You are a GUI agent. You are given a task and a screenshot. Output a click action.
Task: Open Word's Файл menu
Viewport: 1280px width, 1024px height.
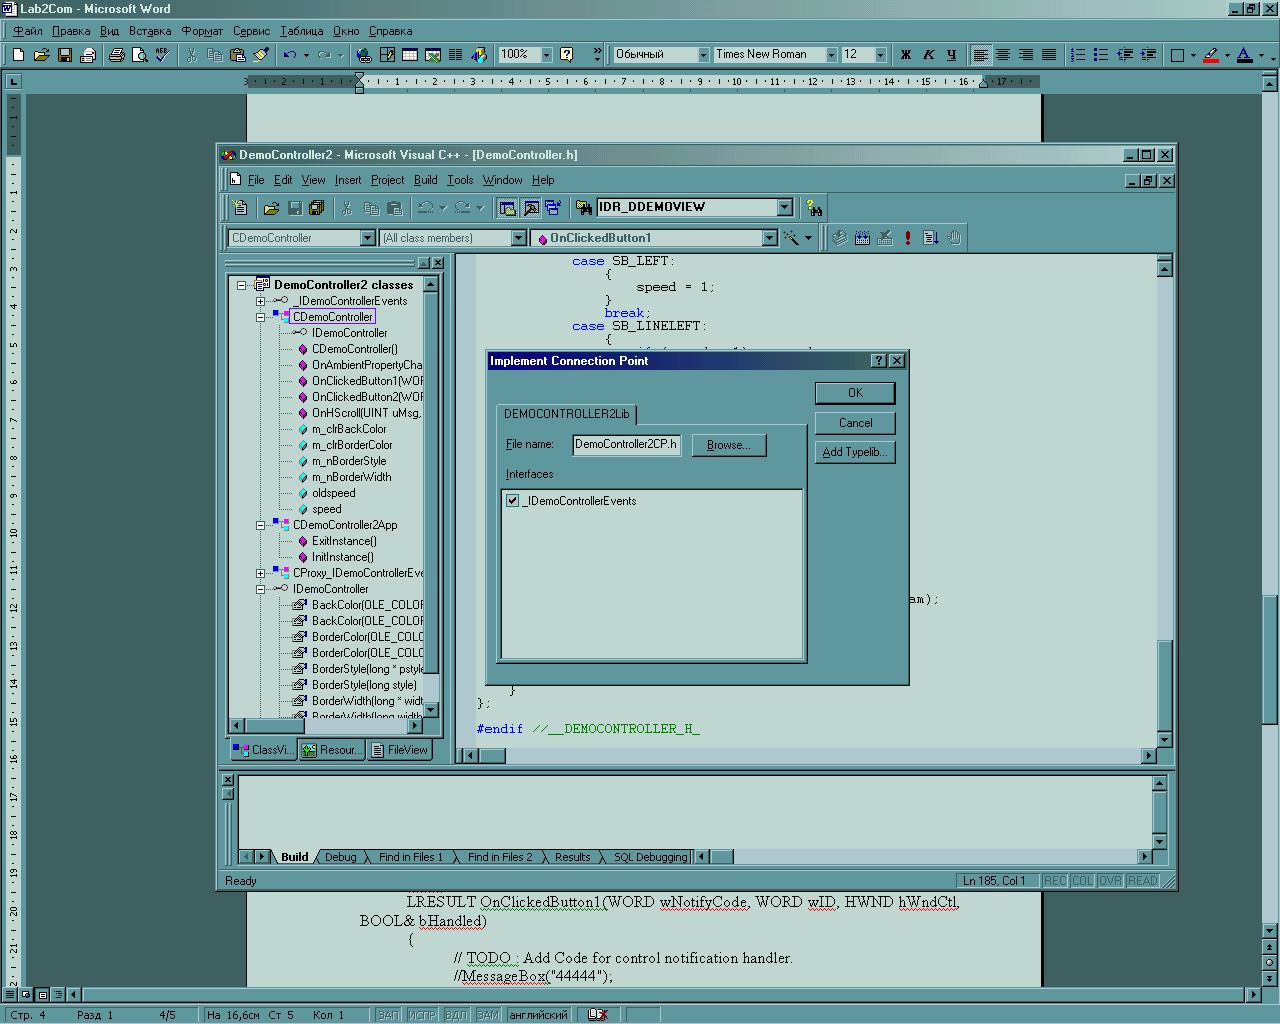pyautogui.click(x=28, y=31)
